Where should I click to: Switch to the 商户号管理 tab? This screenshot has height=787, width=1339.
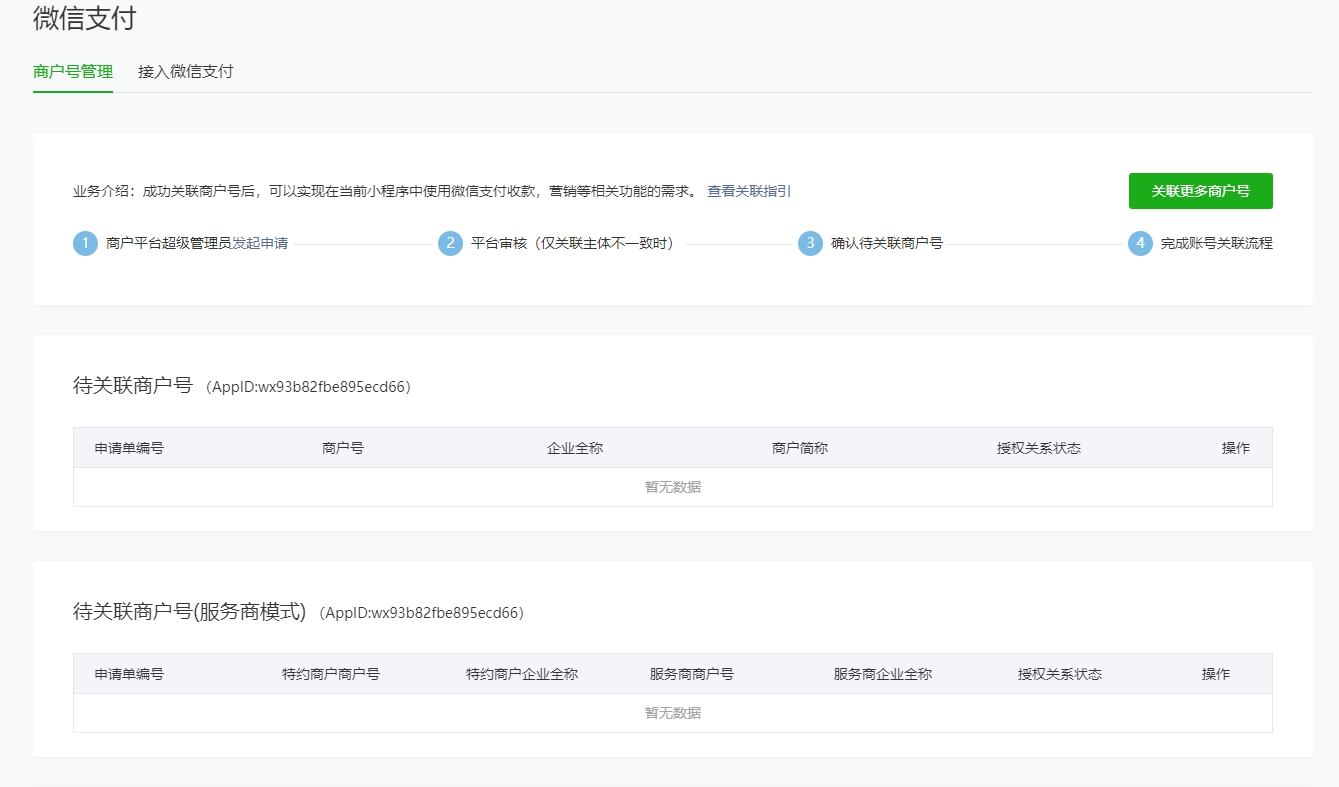[73, 72]
